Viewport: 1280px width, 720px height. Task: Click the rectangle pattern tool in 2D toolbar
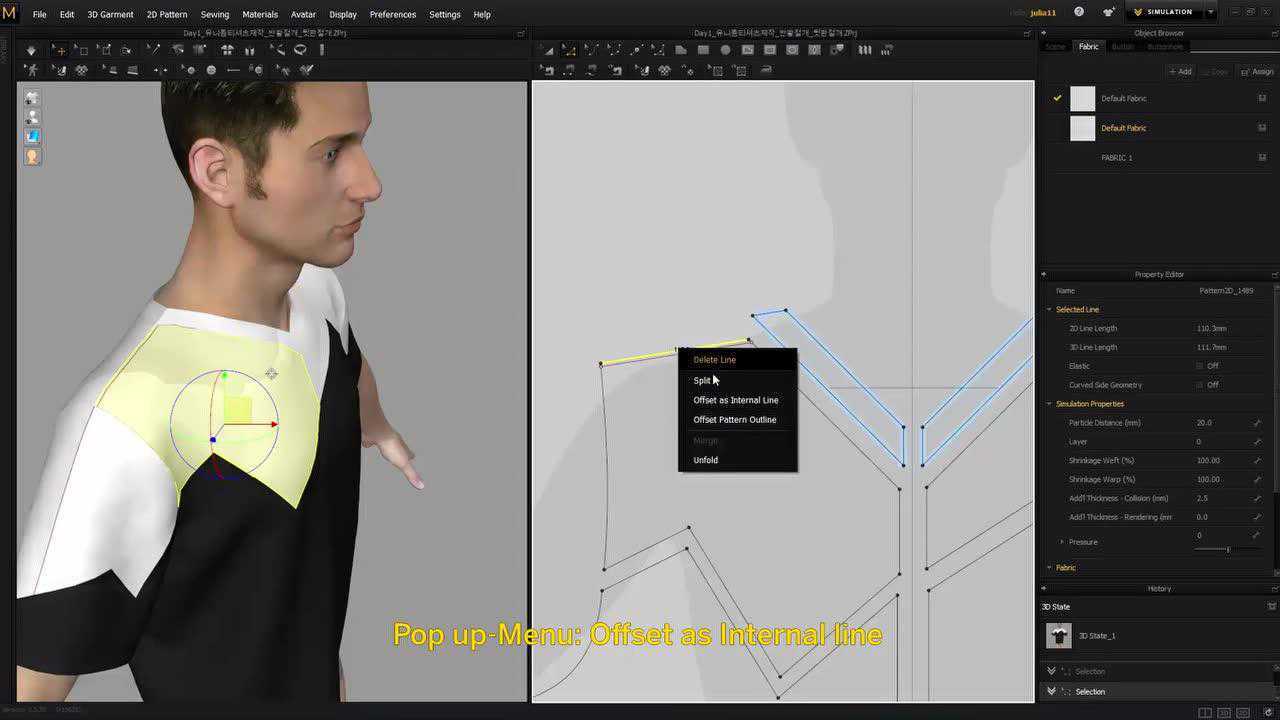(703, 50)
